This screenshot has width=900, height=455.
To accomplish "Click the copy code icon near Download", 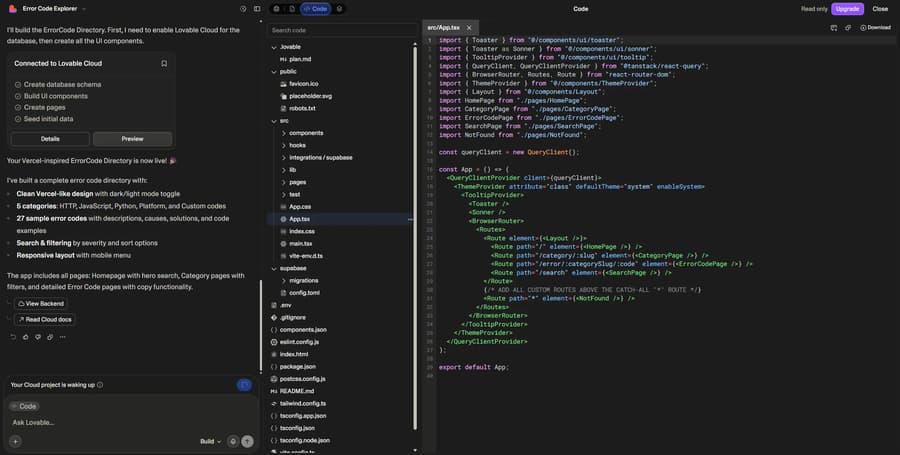I will (848, 28).
